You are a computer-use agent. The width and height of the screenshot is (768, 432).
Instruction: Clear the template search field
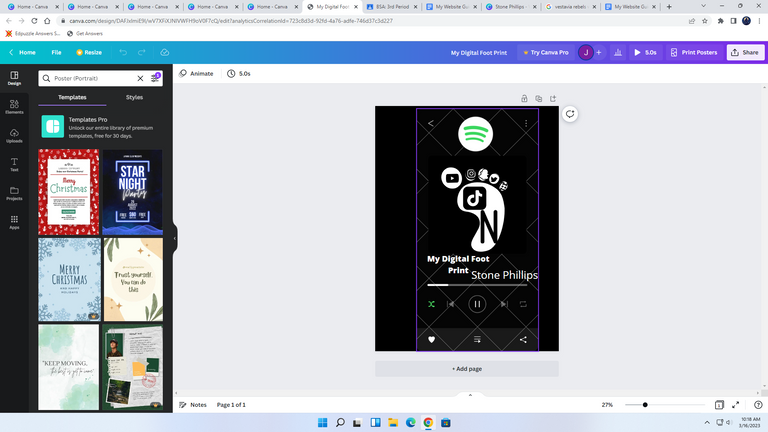click(x=140, y=78)
